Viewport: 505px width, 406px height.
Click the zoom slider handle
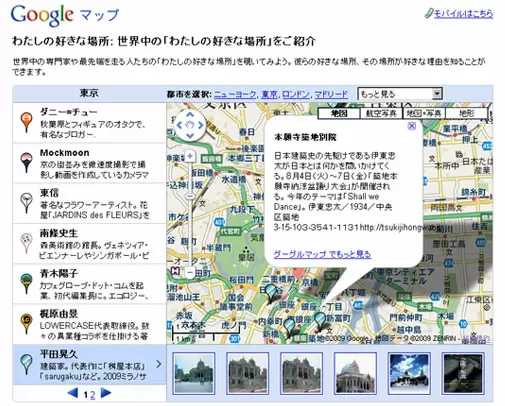[190, 196]
